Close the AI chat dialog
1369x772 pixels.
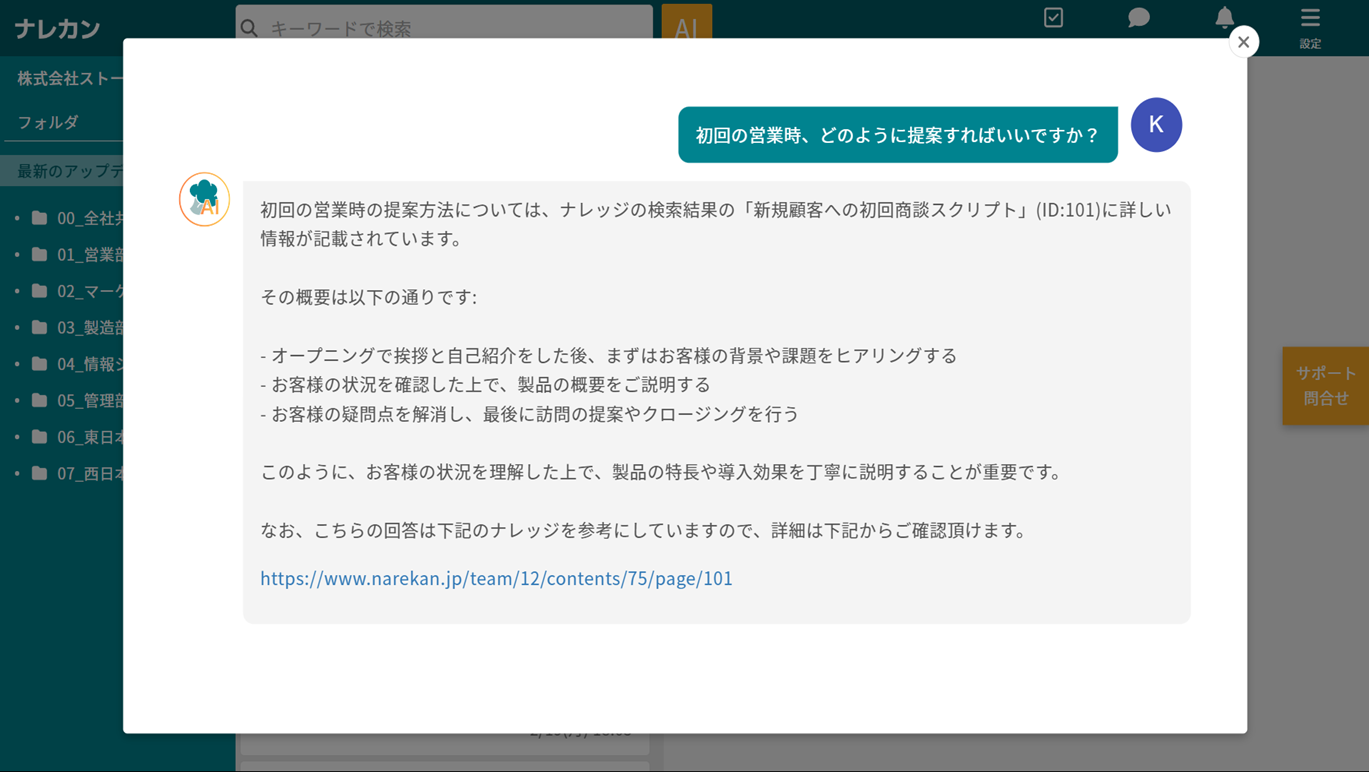tap(1243, 42)
